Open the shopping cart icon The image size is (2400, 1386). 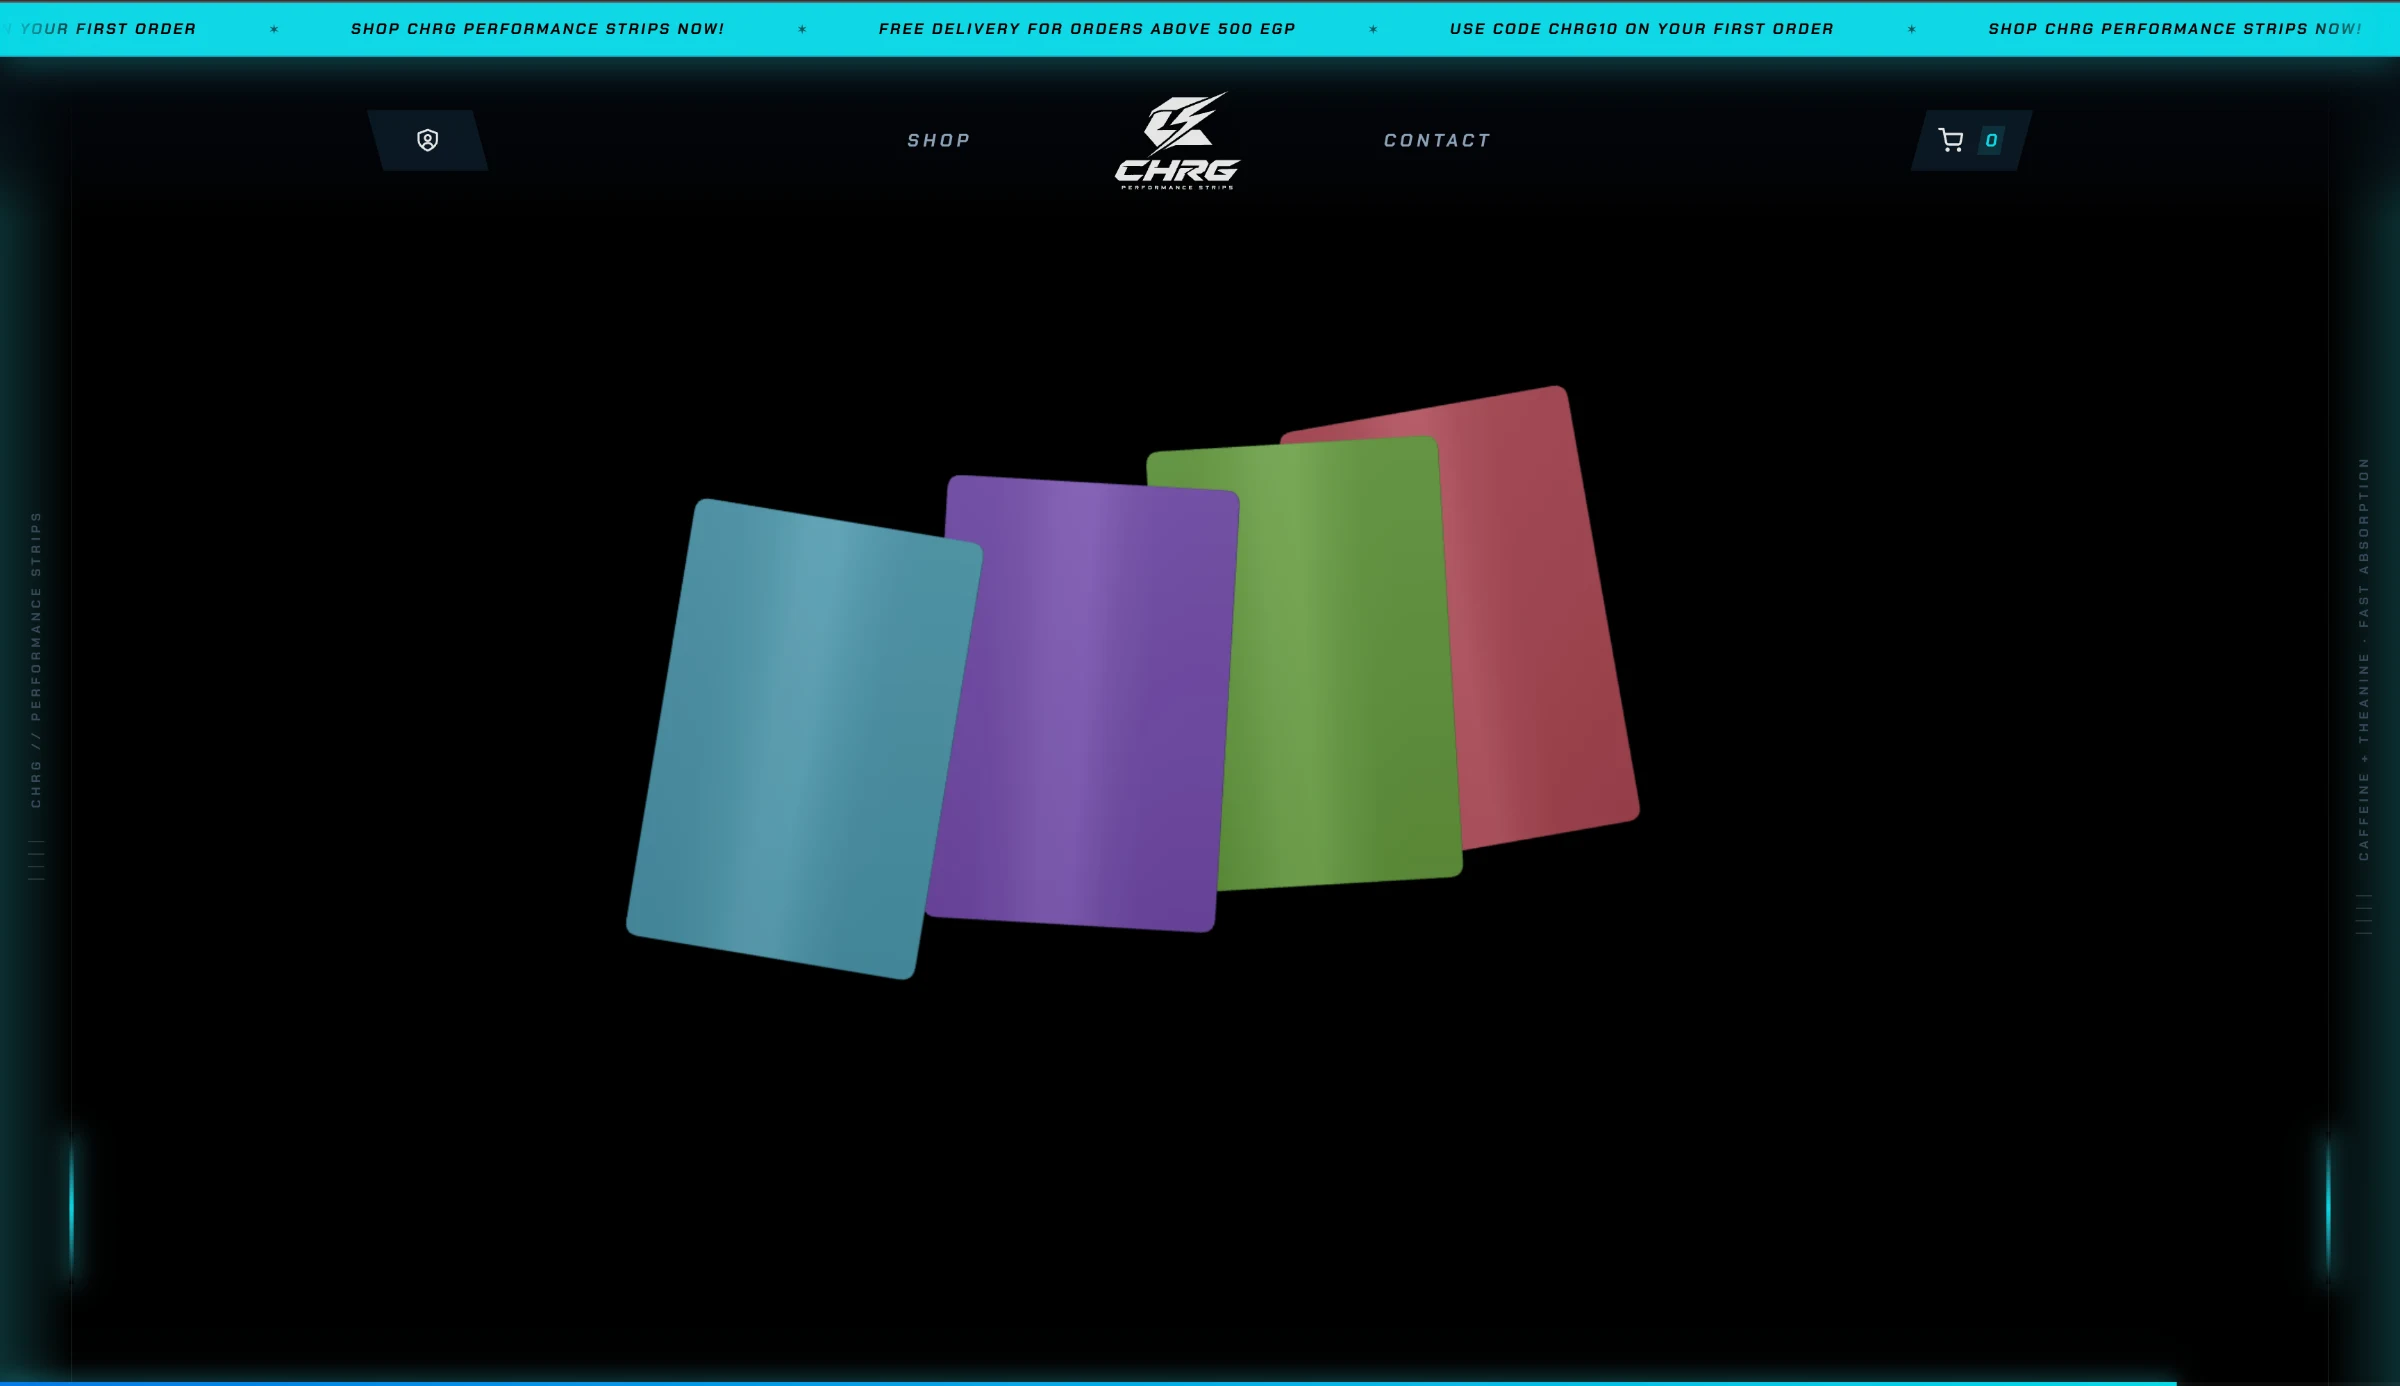coord(1950,140)
